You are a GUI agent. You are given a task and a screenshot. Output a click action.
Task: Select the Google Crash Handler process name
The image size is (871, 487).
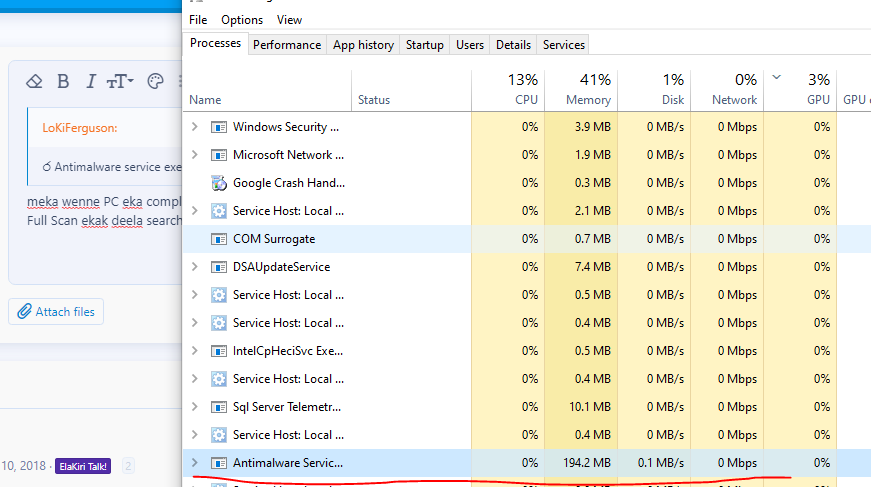[289, 183]
